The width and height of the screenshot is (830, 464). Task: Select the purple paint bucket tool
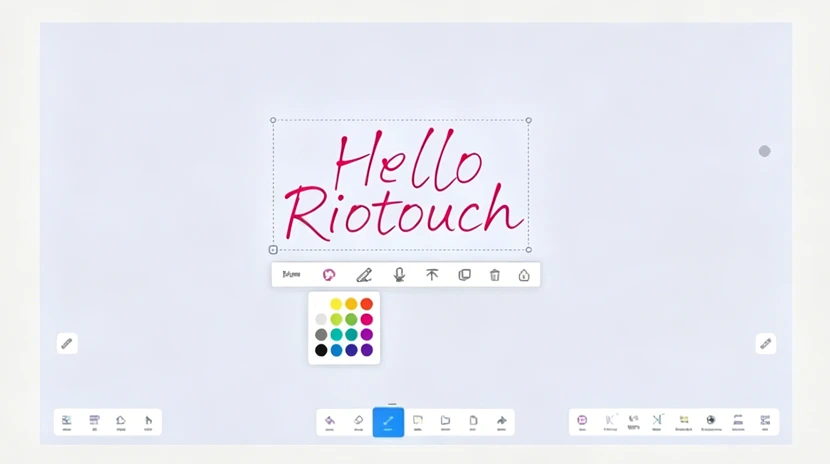pos(329,422)
